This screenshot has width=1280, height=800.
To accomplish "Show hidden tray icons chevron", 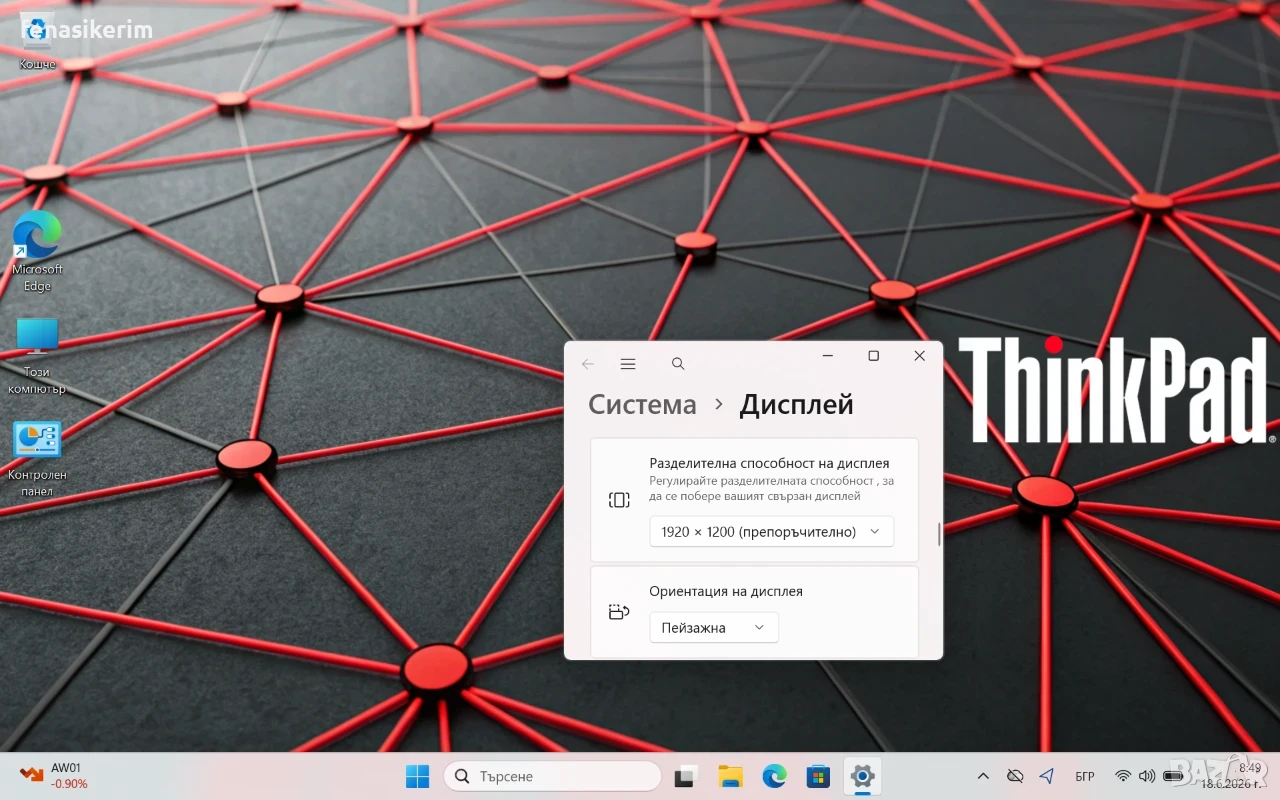I will [x=983, y=776].
